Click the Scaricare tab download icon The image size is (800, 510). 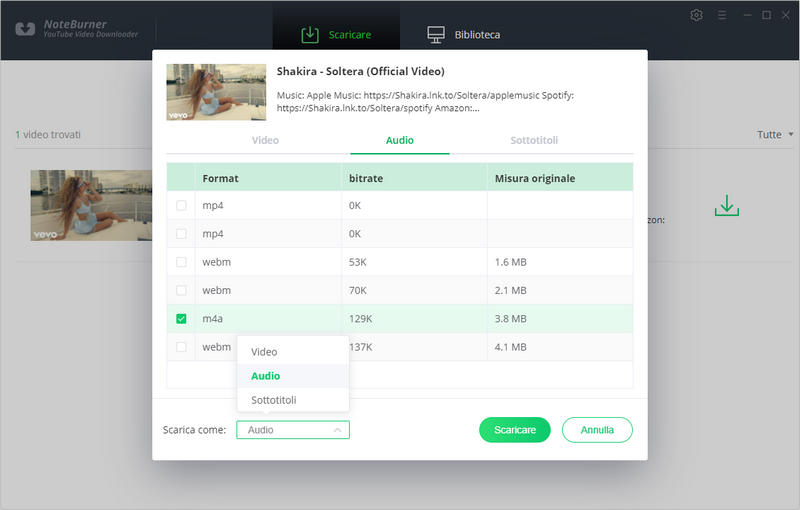(x=310, y=35)
